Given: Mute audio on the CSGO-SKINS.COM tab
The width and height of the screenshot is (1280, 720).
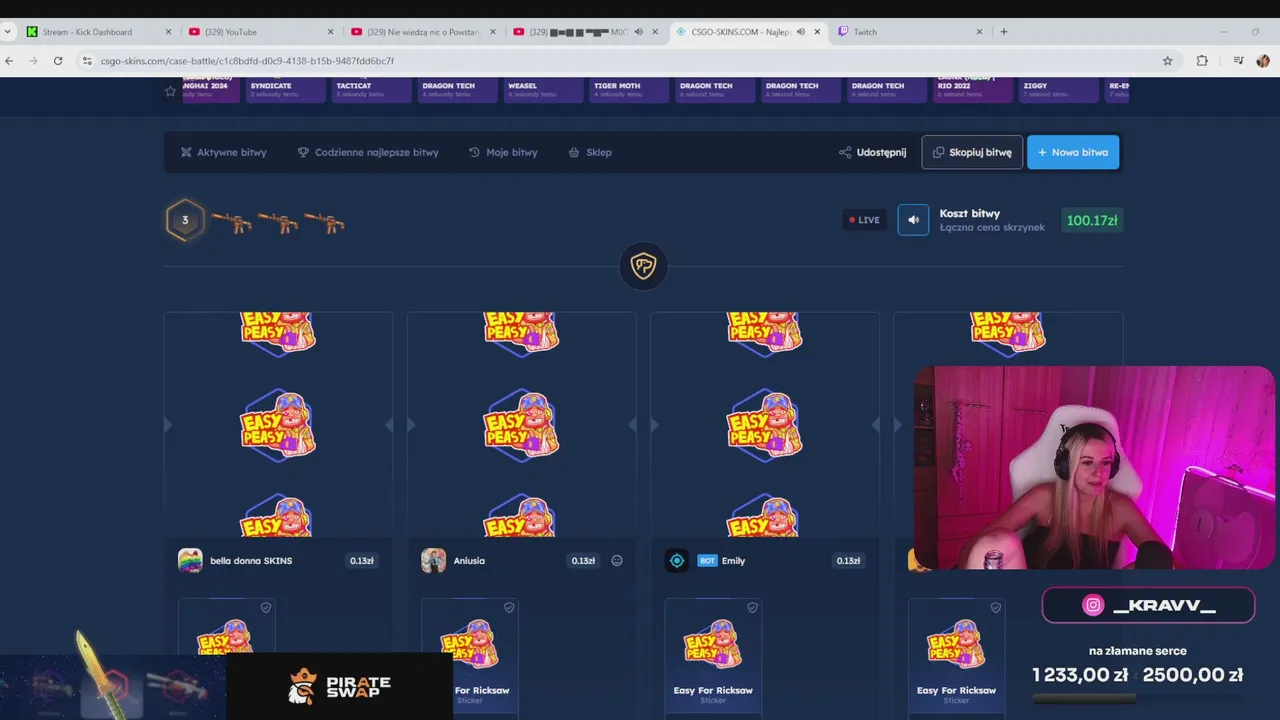Looking at the screenshot, I should 800,32.
